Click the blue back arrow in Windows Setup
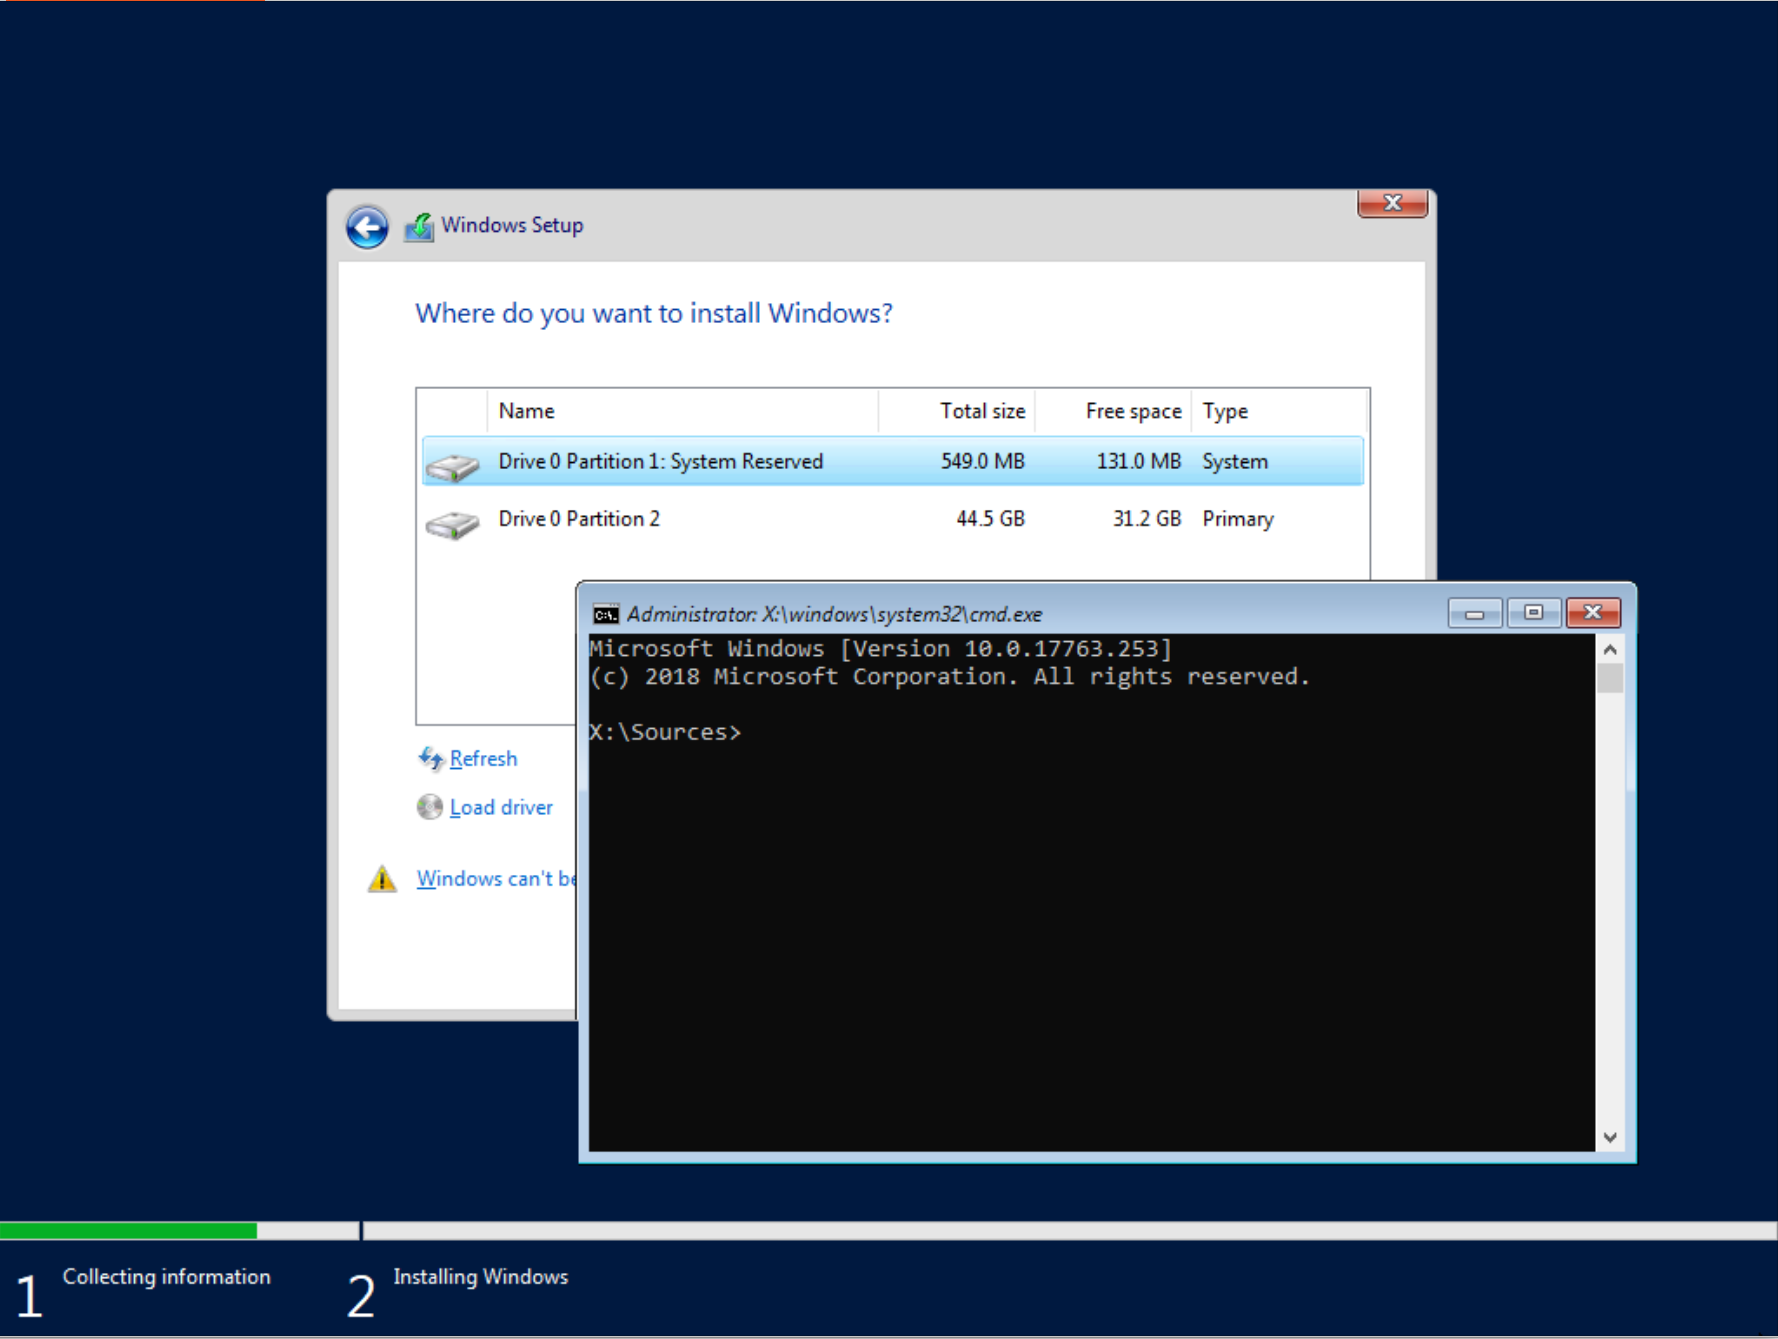Viewport: 1778px width, 1339px height. pyautogui.click(x=367, y=227)
